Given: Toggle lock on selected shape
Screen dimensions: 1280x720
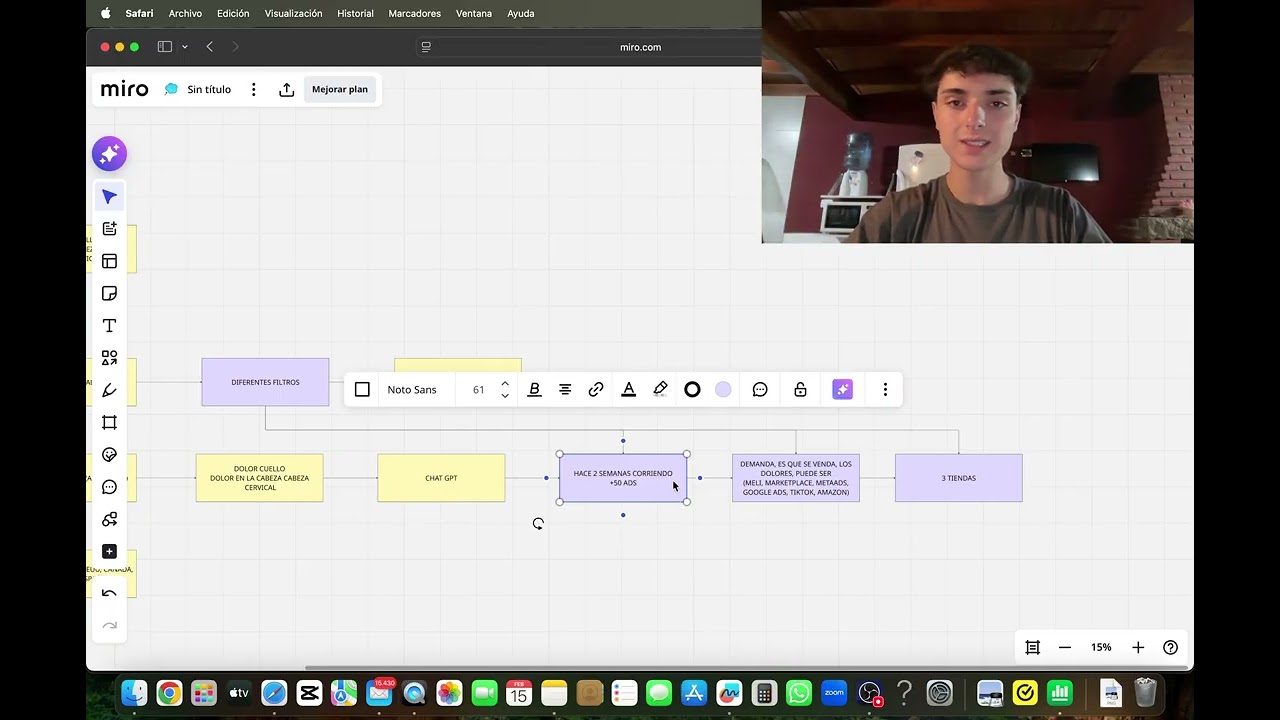Looking at the screenshot, I should 800,390.
